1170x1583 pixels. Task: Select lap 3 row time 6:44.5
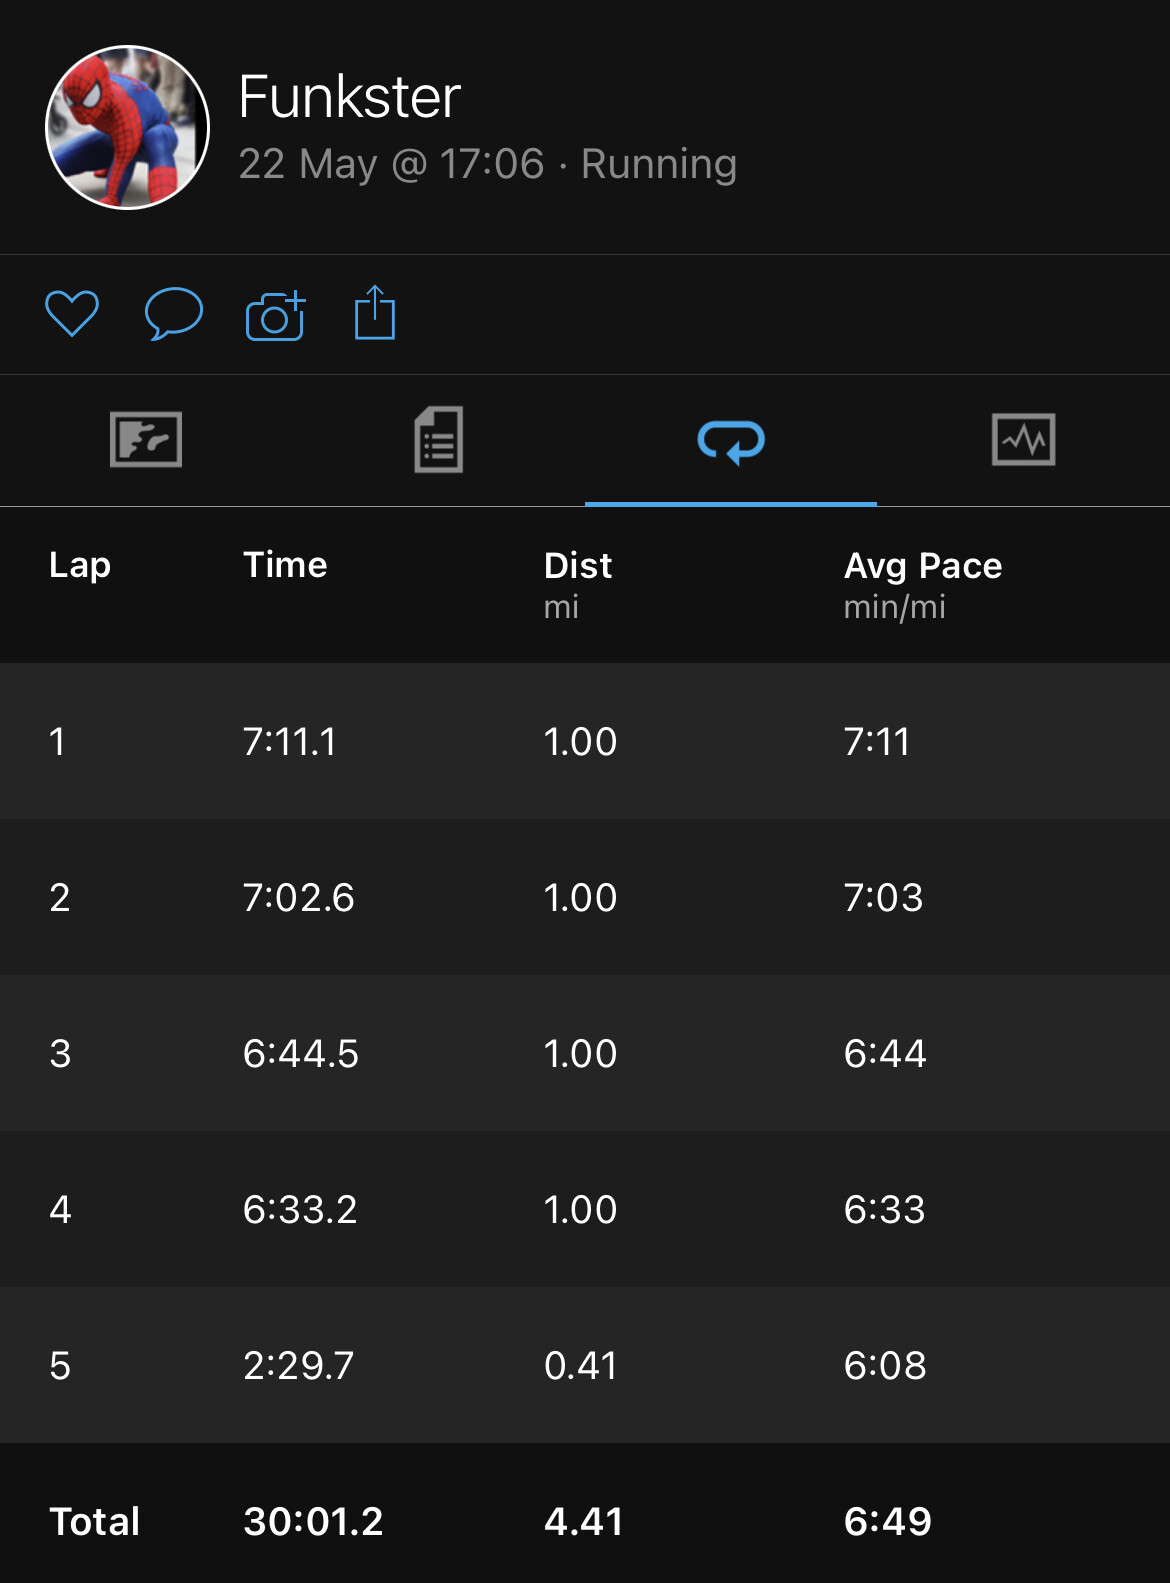point(300,1054)
